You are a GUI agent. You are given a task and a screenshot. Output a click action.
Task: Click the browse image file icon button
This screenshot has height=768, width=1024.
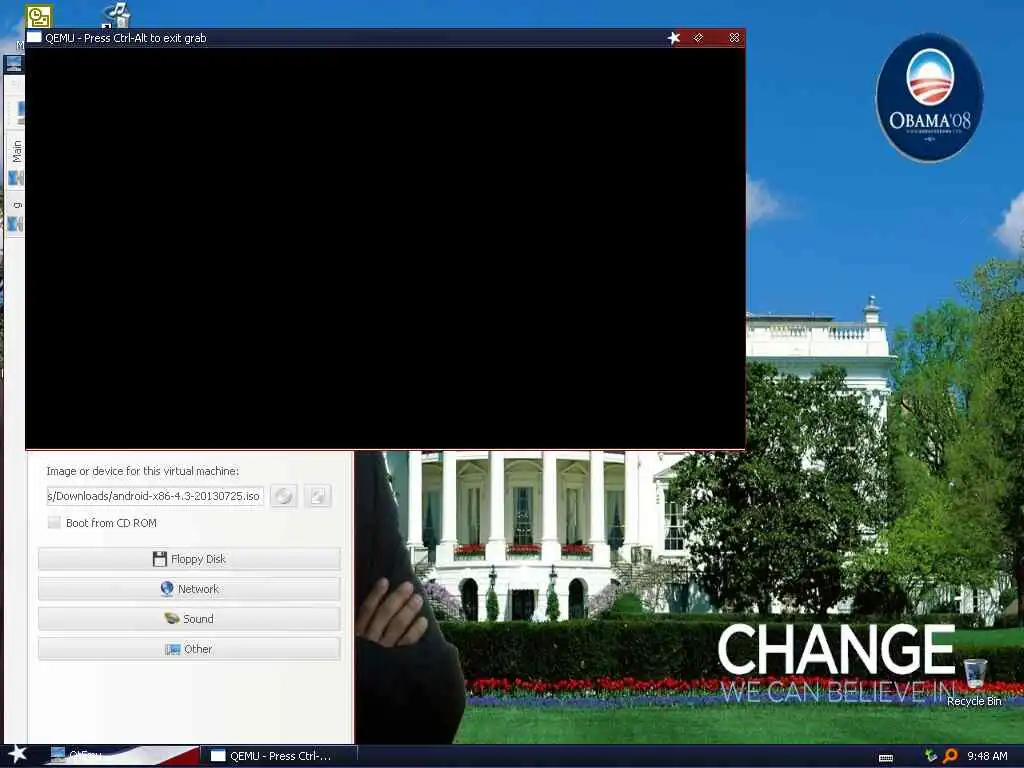click(x=317, y=496)
